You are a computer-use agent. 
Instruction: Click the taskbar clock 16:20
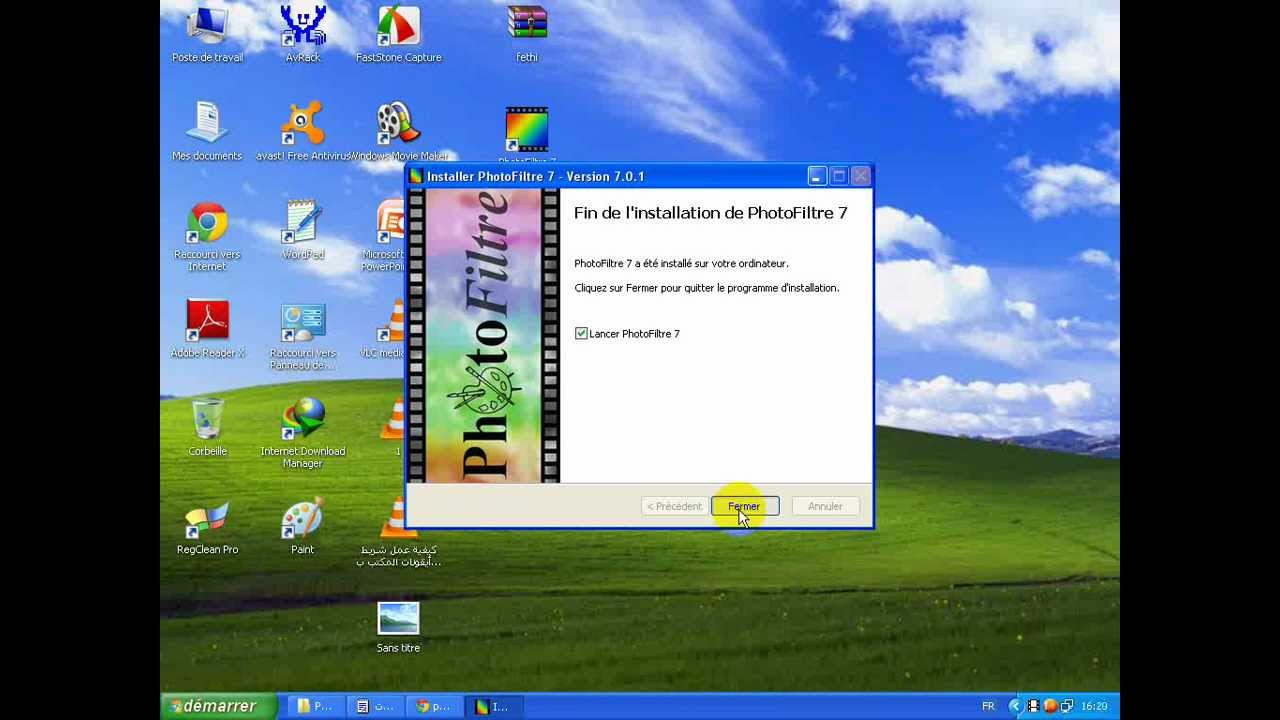(1093, 706)
